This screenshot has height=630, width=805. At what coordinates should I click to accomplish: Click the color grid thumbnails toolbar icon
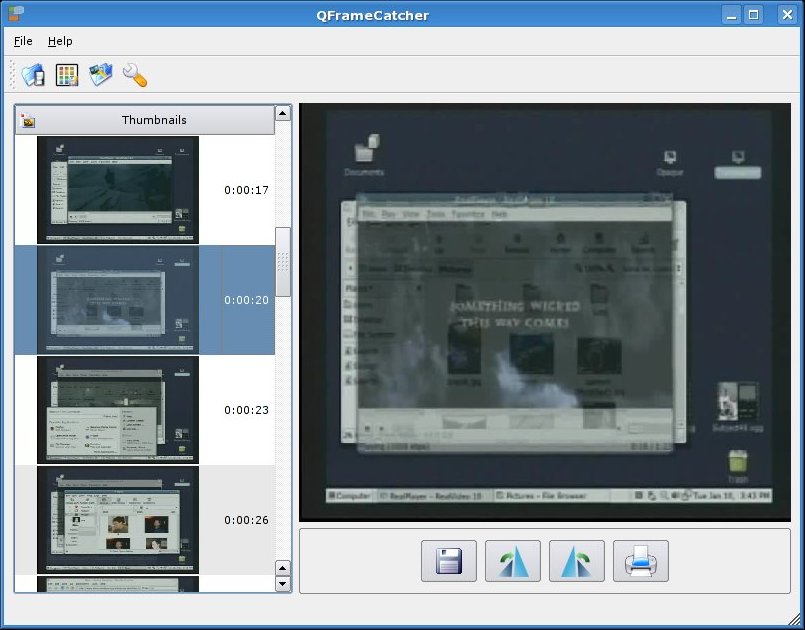[67, 75]
